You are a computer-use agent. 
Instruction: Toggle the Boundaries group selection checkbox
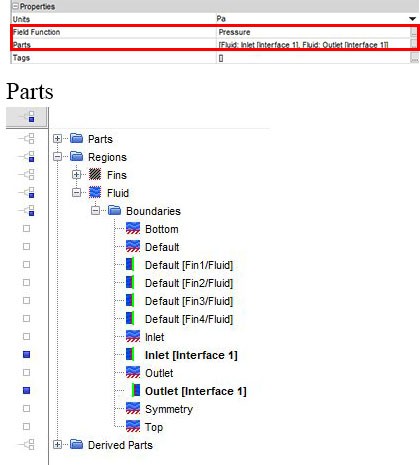(x=27, y=210)
